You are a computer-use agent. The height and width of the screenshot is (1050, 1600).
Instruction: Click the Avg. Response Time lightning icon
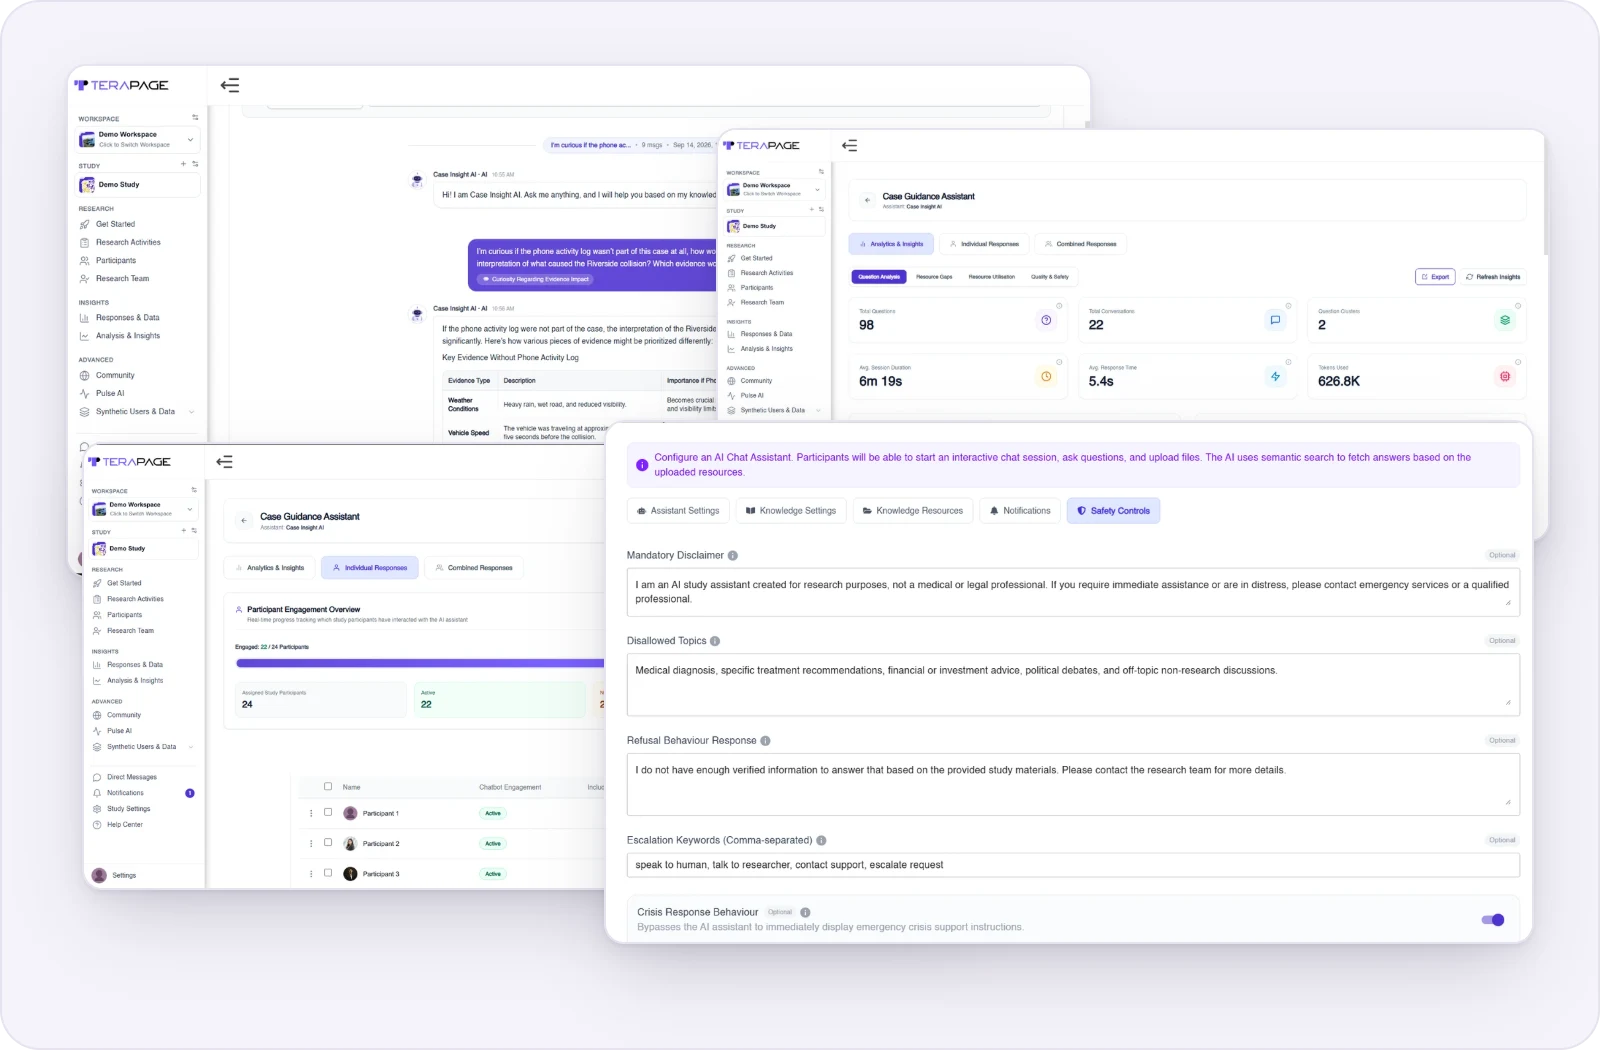tap(1275, 377)
